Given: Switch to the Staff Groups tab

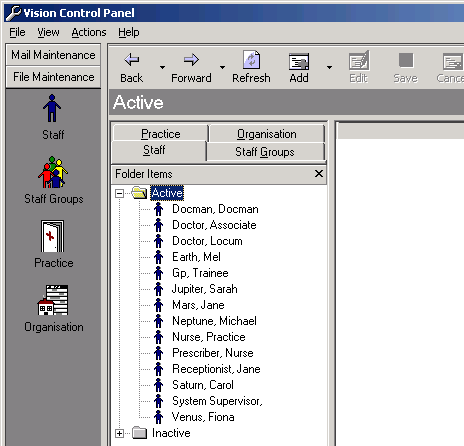Looking at the screenshot, I should pos(265,152).
